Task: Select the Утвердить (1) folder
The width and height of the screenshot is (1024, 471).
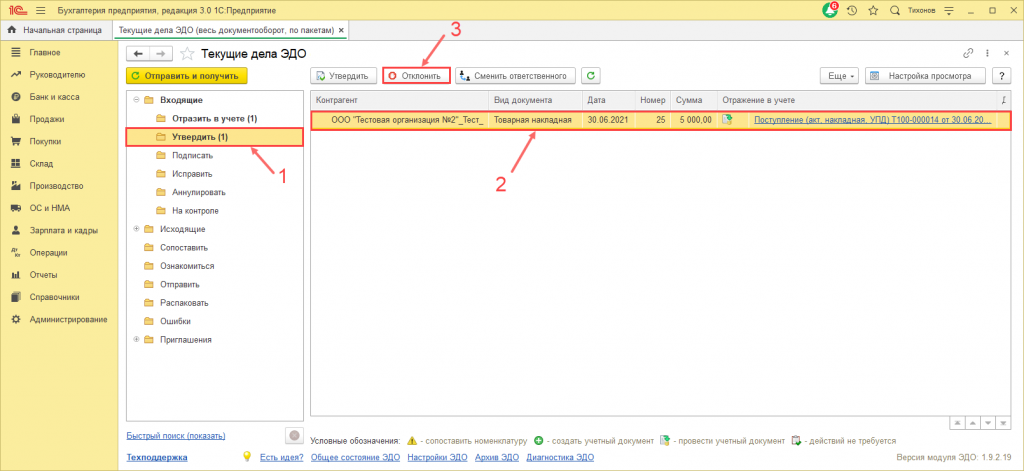Action: click(x=214, y=137)
